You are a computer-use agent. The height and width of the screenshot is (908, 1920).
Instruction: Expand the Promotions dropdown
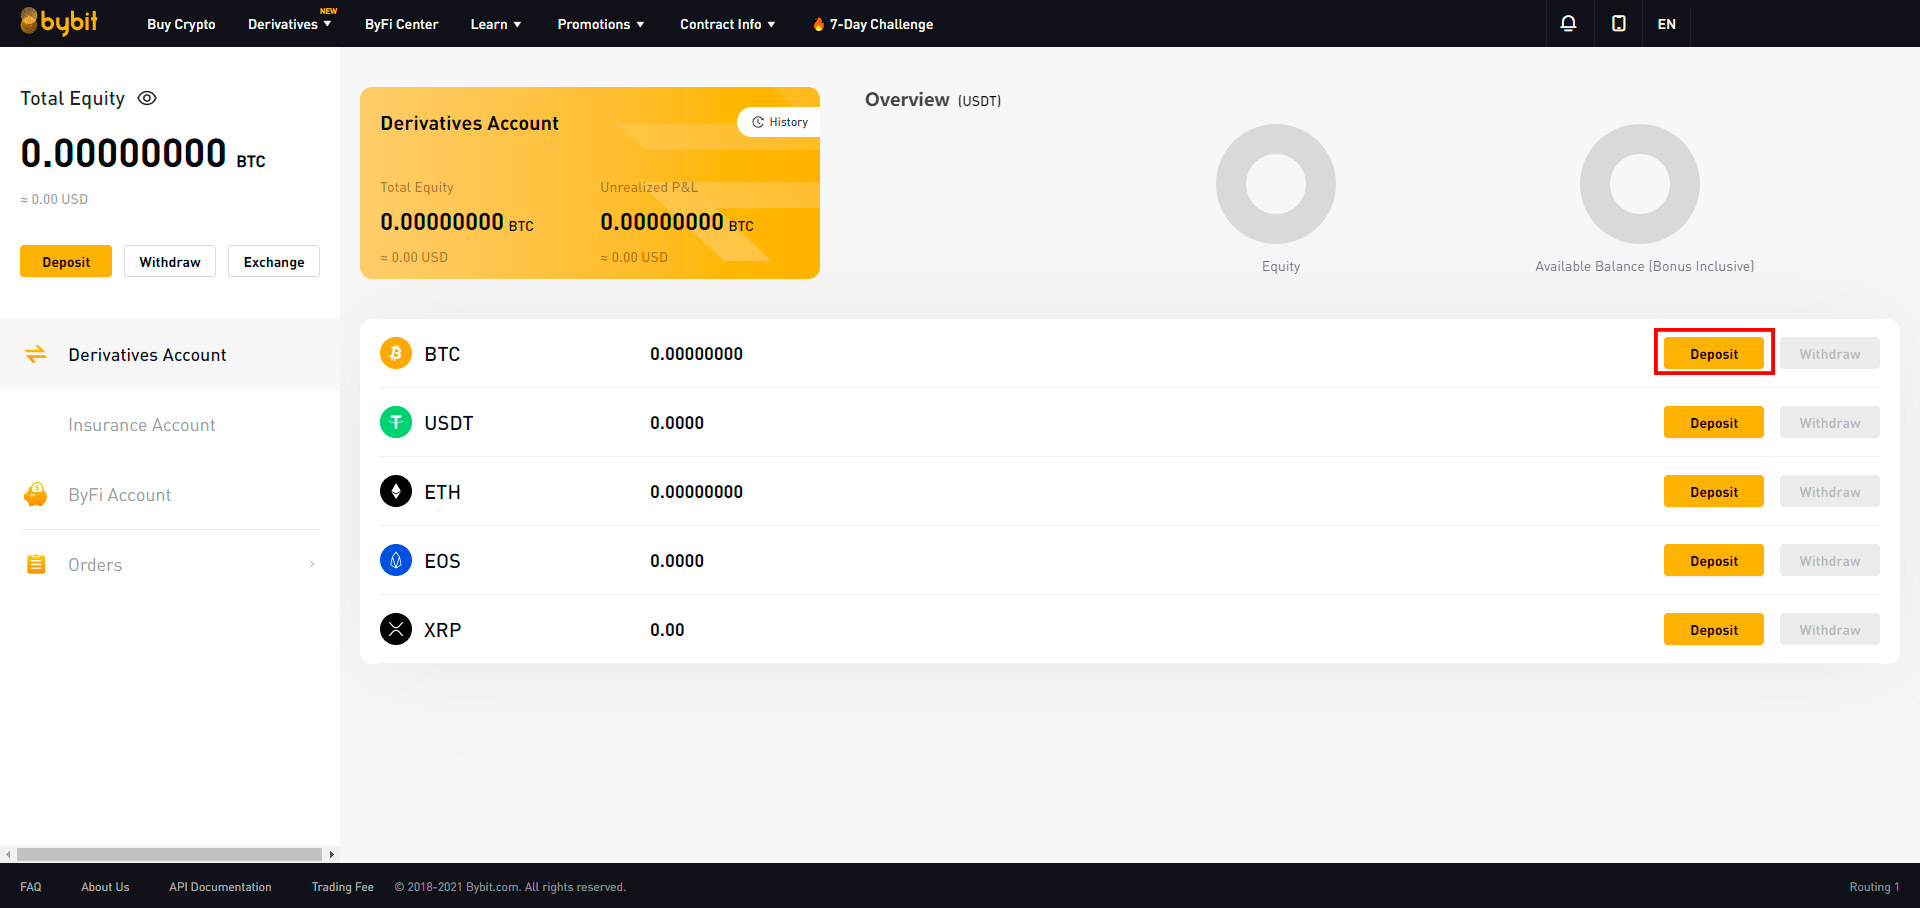601,24
